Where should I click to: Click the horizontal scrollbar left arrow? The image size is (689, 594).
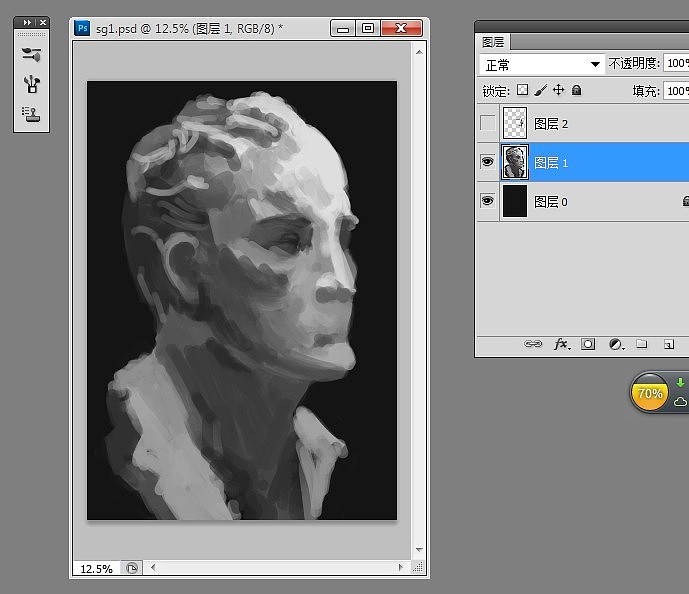click(153, 568)
